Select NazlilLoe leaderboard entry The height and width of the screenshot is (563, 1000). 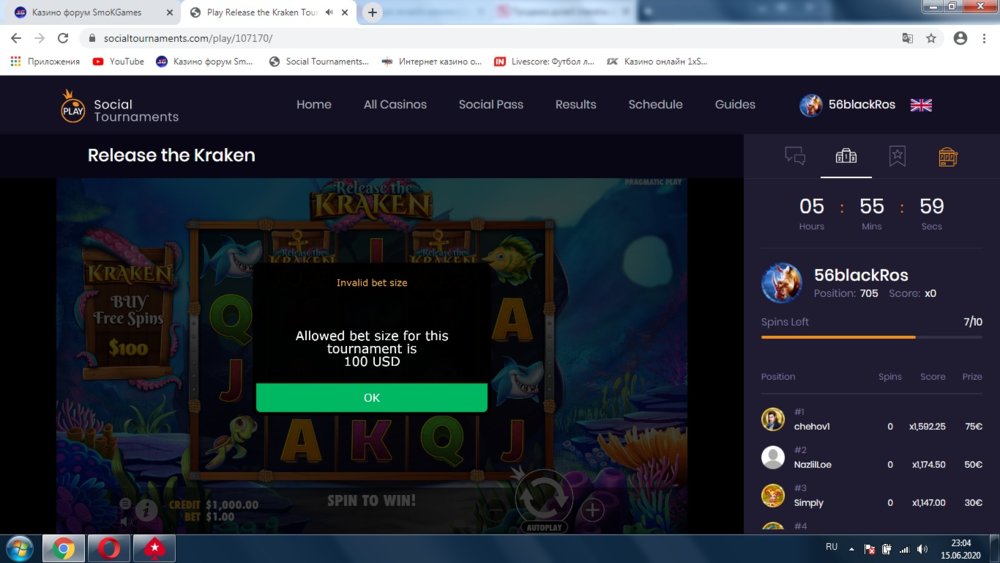coord(871,458)
